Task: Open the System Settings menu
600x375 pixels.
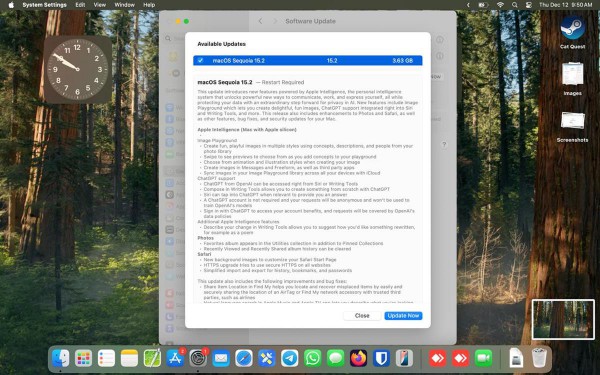Action: tap(44, 5)
